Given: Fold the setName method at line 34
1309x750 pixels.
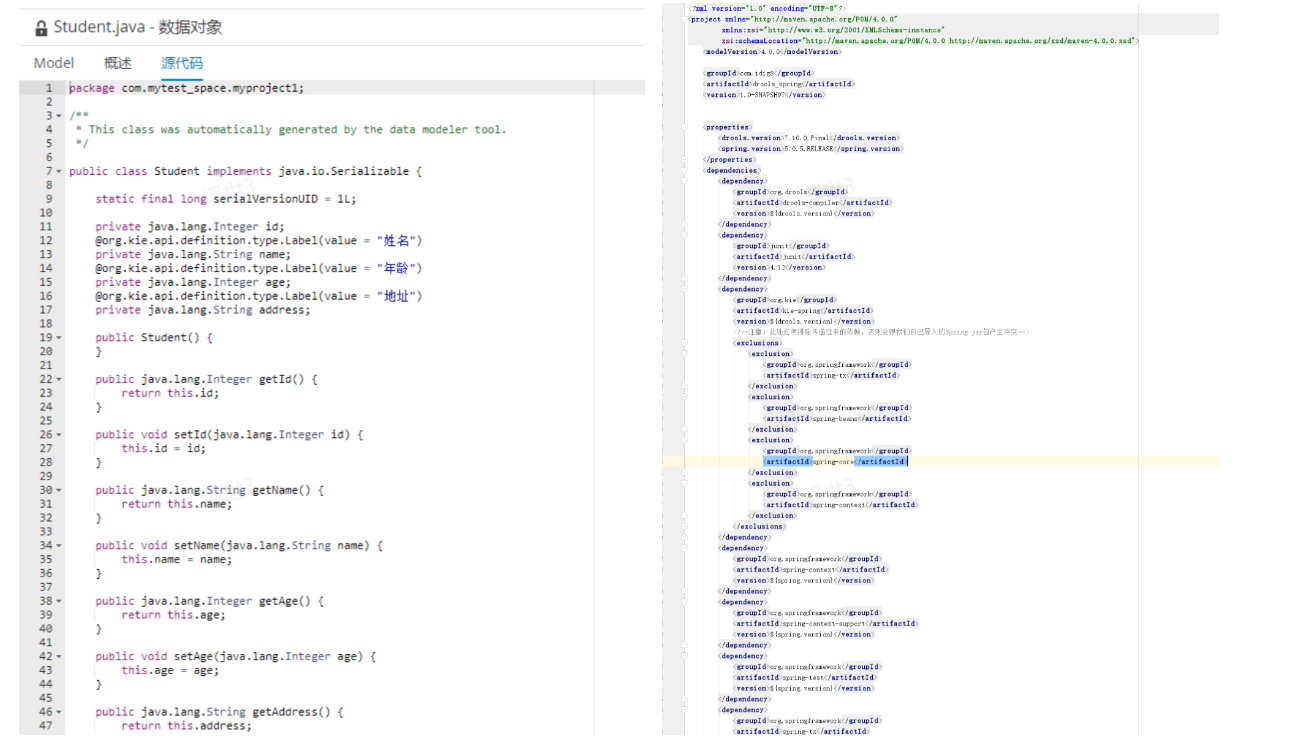Looking at the screenshot, I should pos(58,546).
